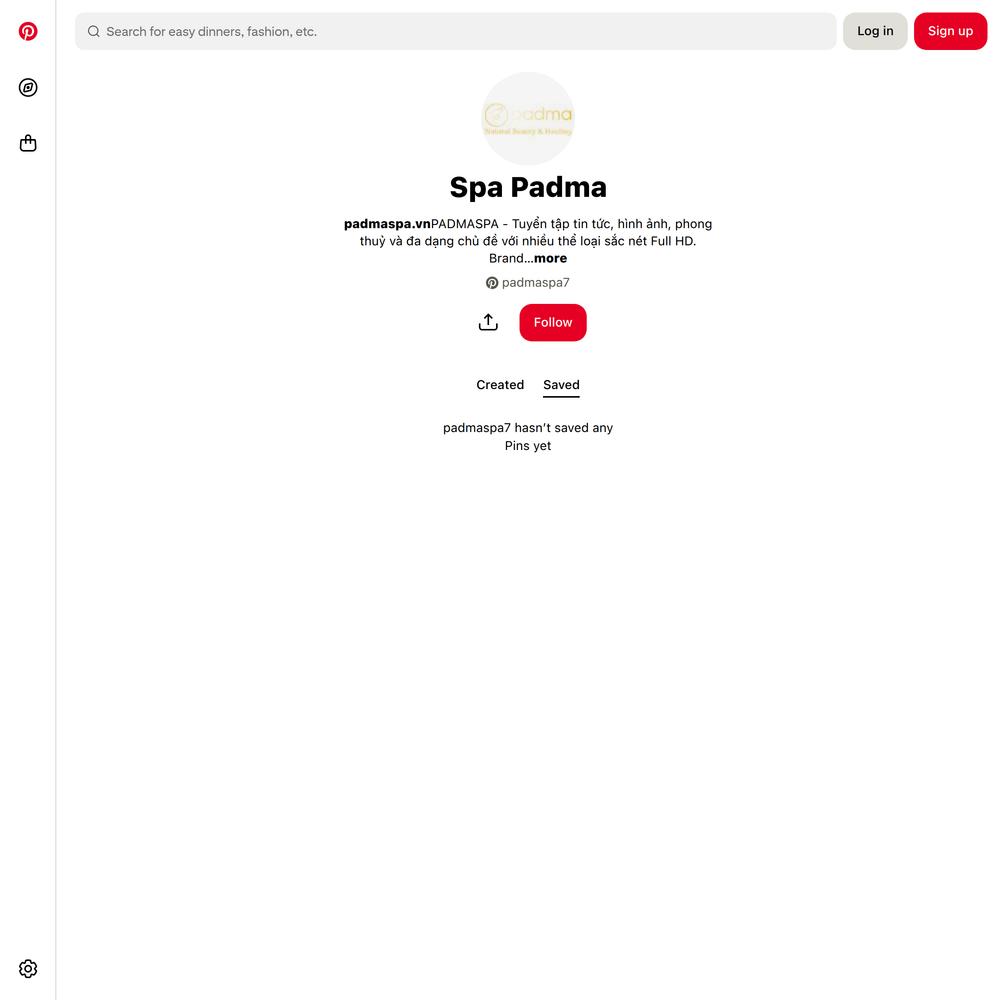Click the Log in button
Viewport: 1000px width, 1000px height.
tap(875, 31)
